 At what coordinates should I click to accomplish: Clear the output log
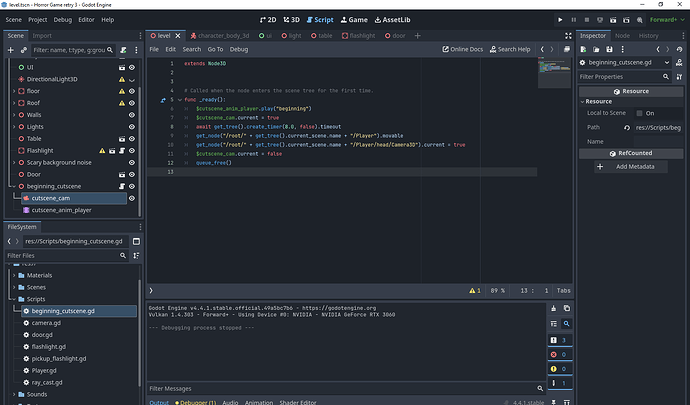pyautogui.click(x=554, y=309)
